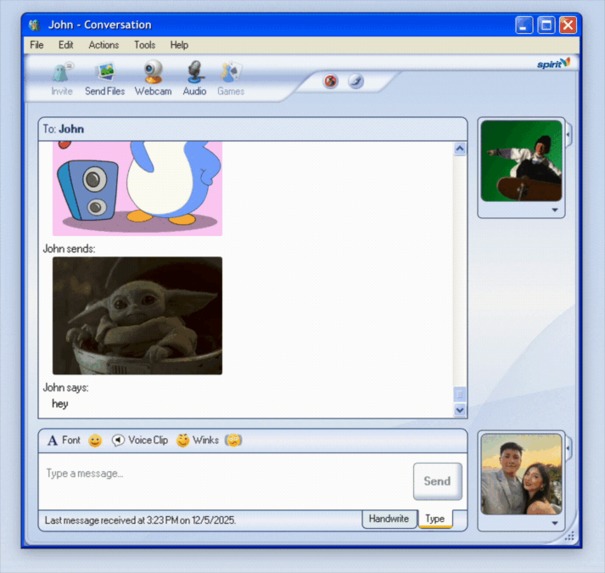Click the conversation scroll down arrow
Image resolution: width=605 pixels, height=573 pixels.
(x=460, y=409)
